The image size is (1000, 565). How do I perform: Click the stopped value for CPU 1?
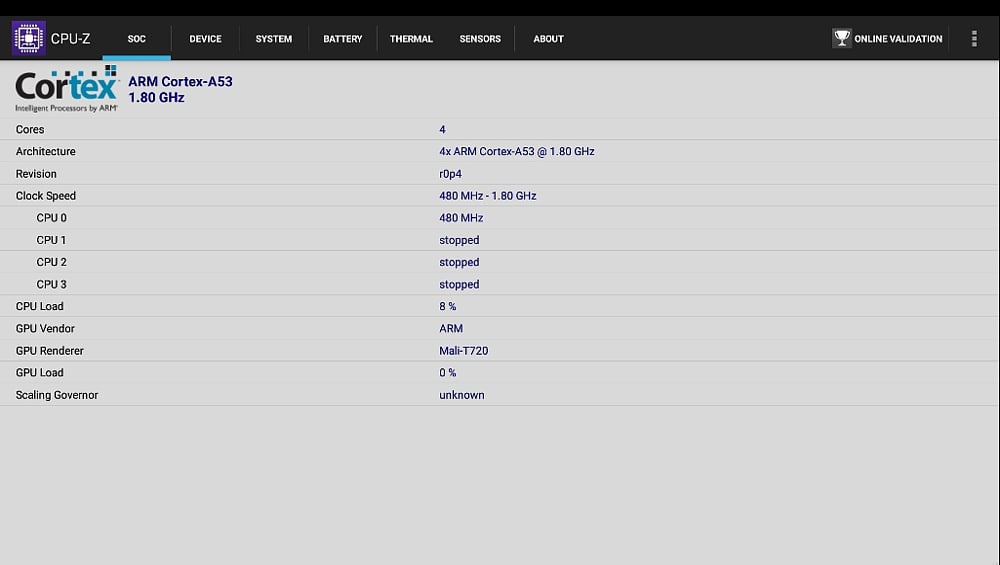point(459,240)
